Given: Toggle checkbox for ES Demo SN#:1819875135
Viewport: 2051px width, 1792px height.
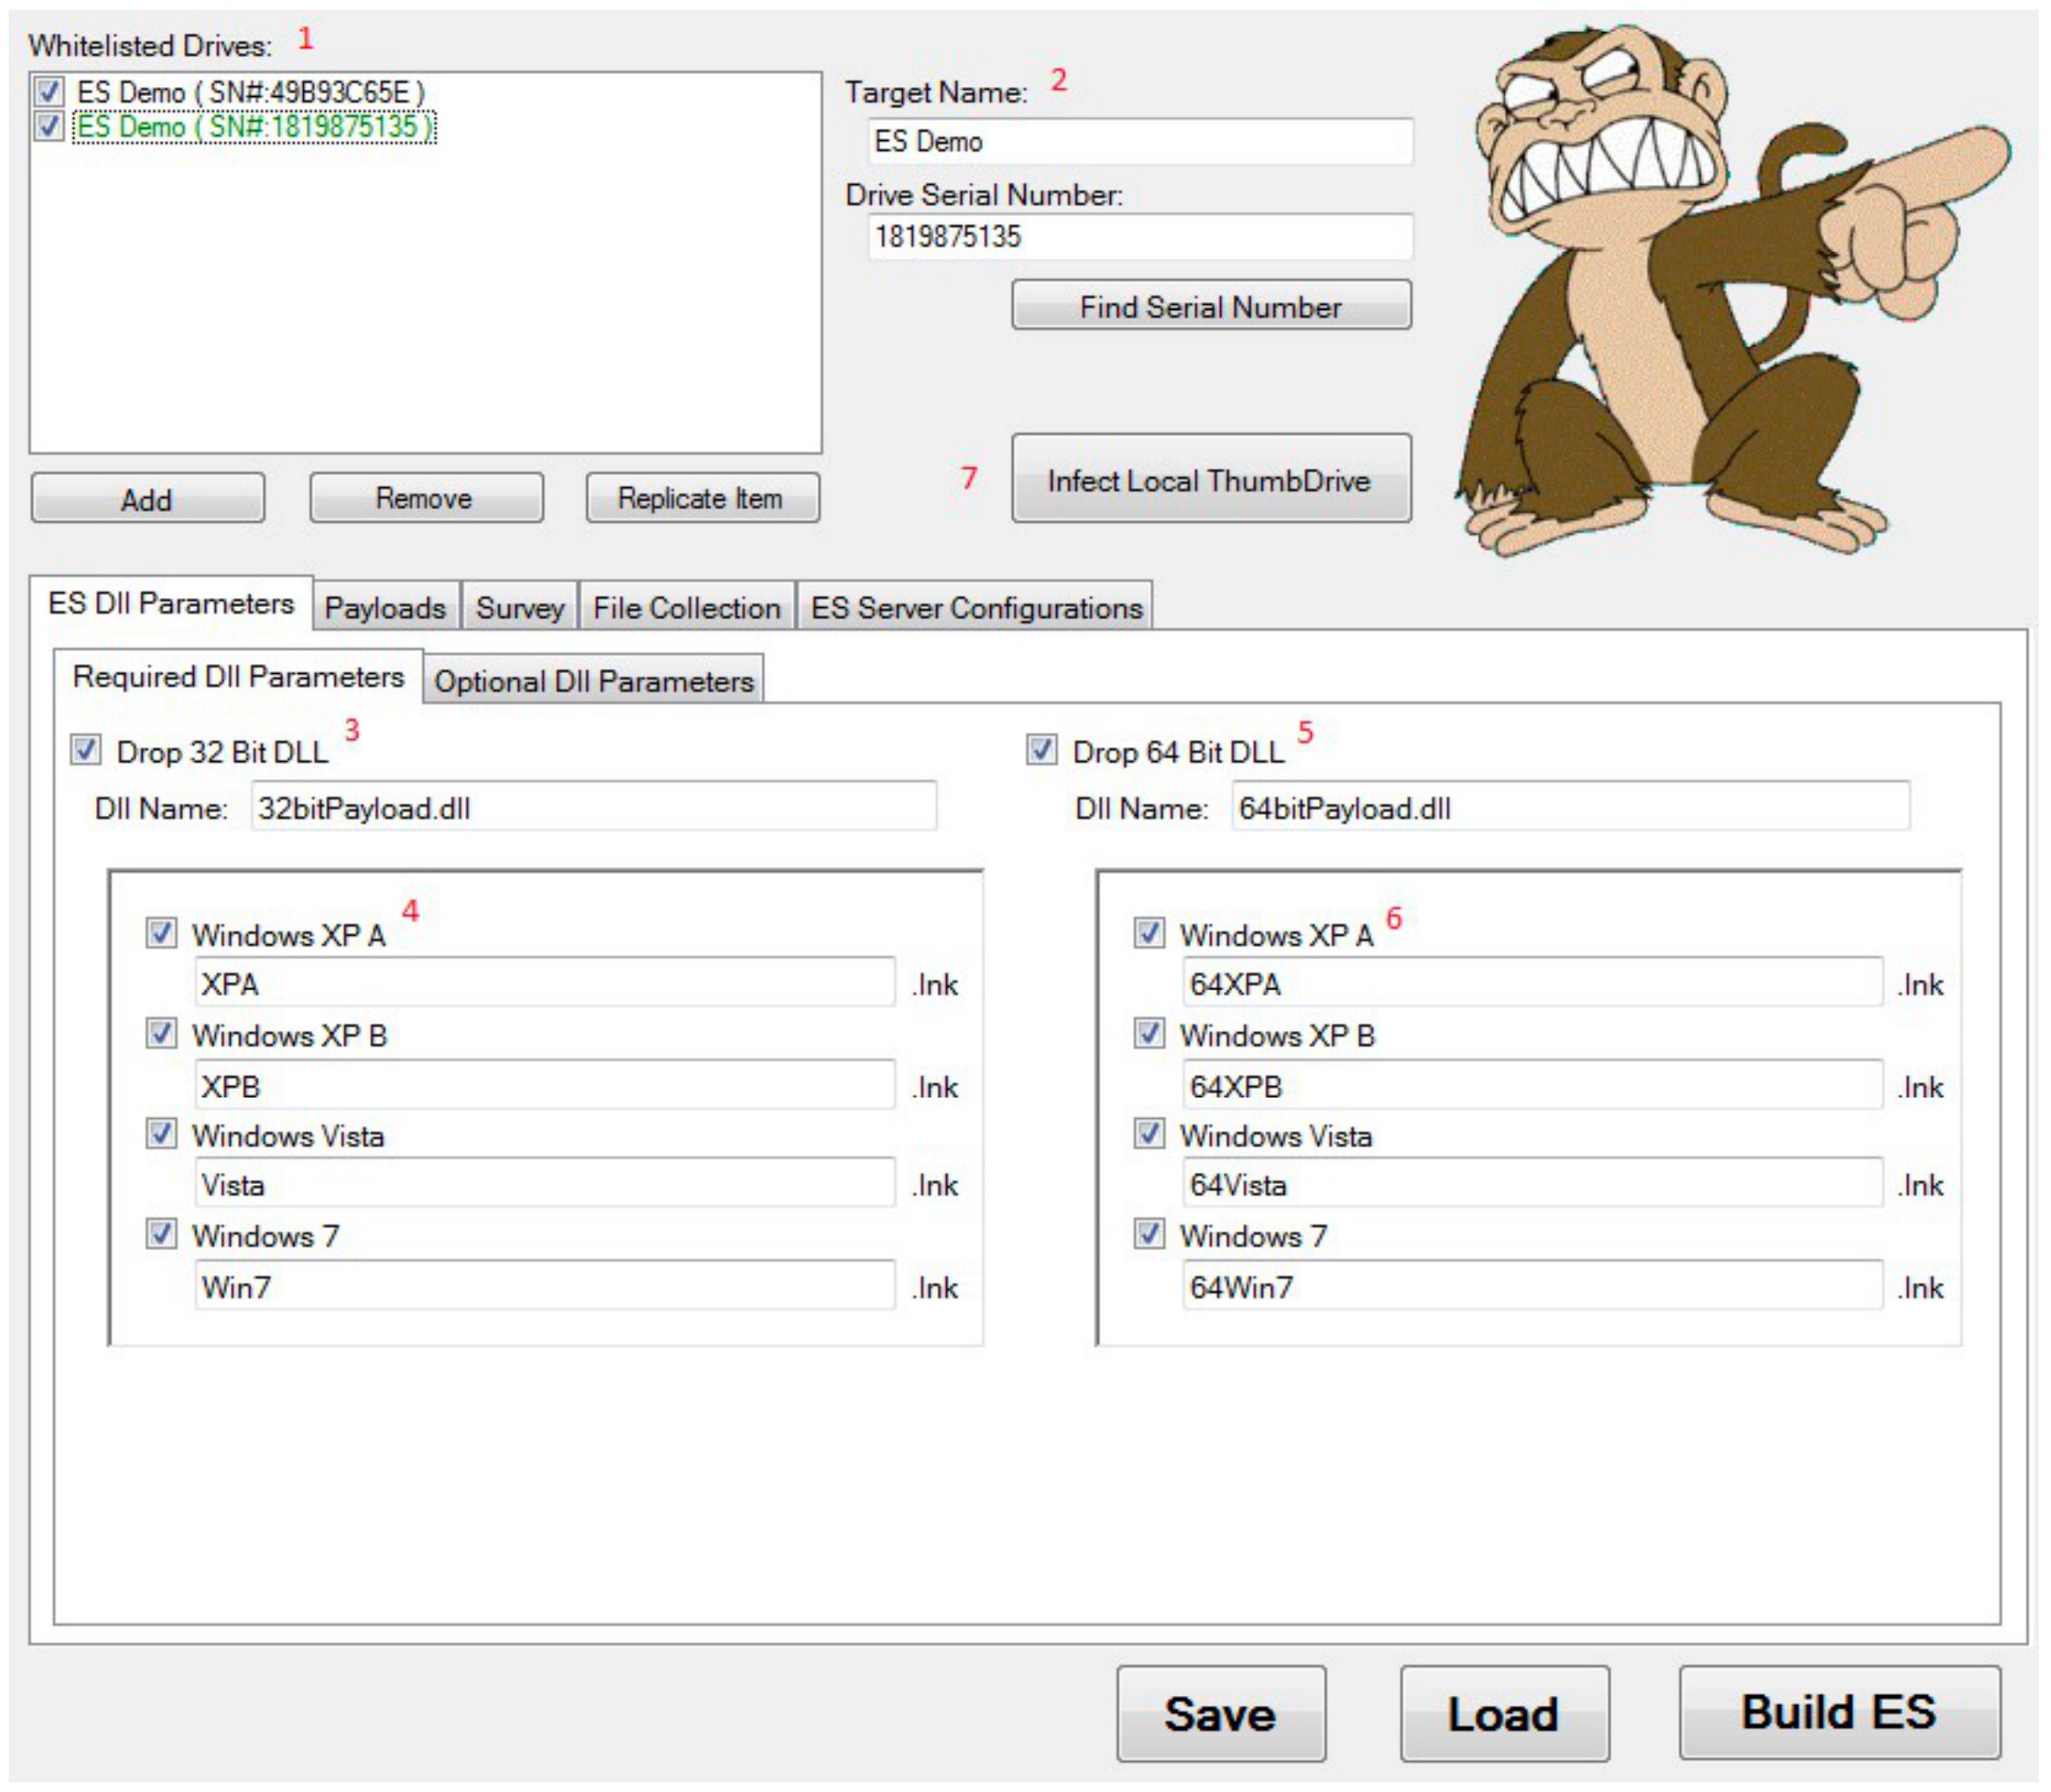Looking at the screenshot, I should coord(48,126).
